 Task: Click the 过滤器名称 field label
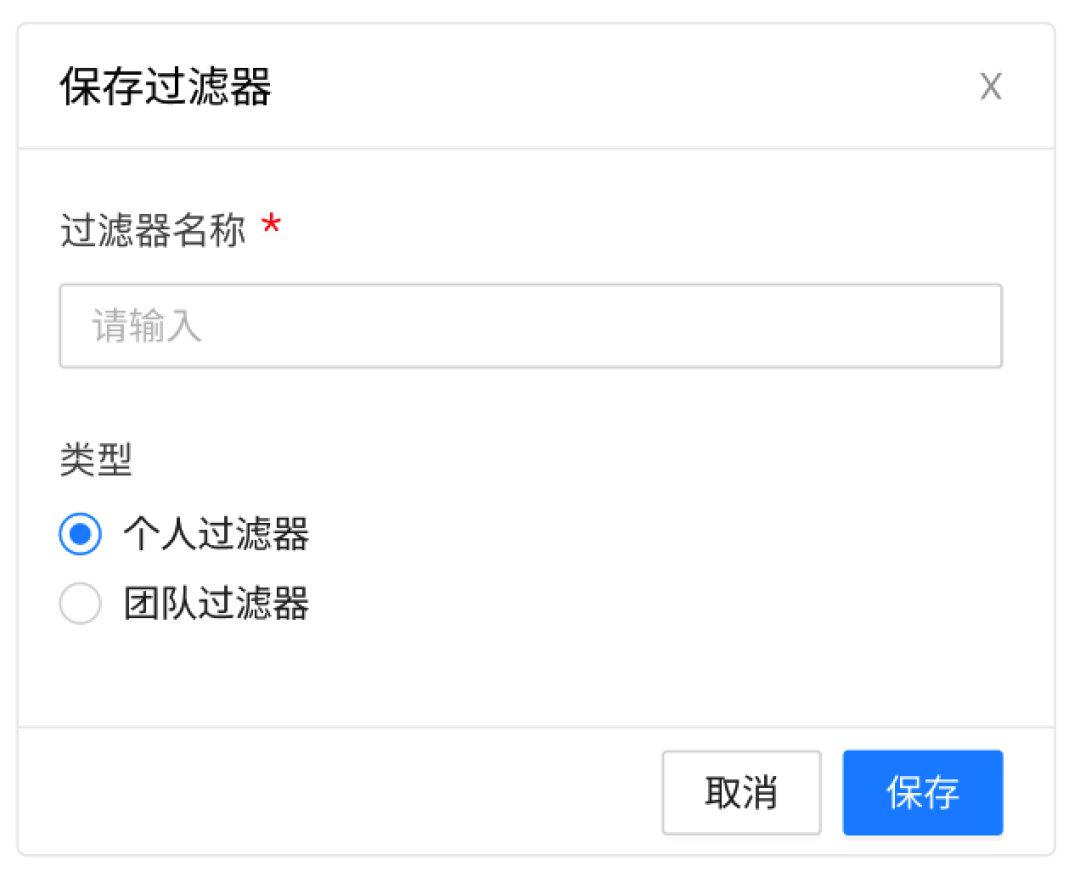coord(152,231)
